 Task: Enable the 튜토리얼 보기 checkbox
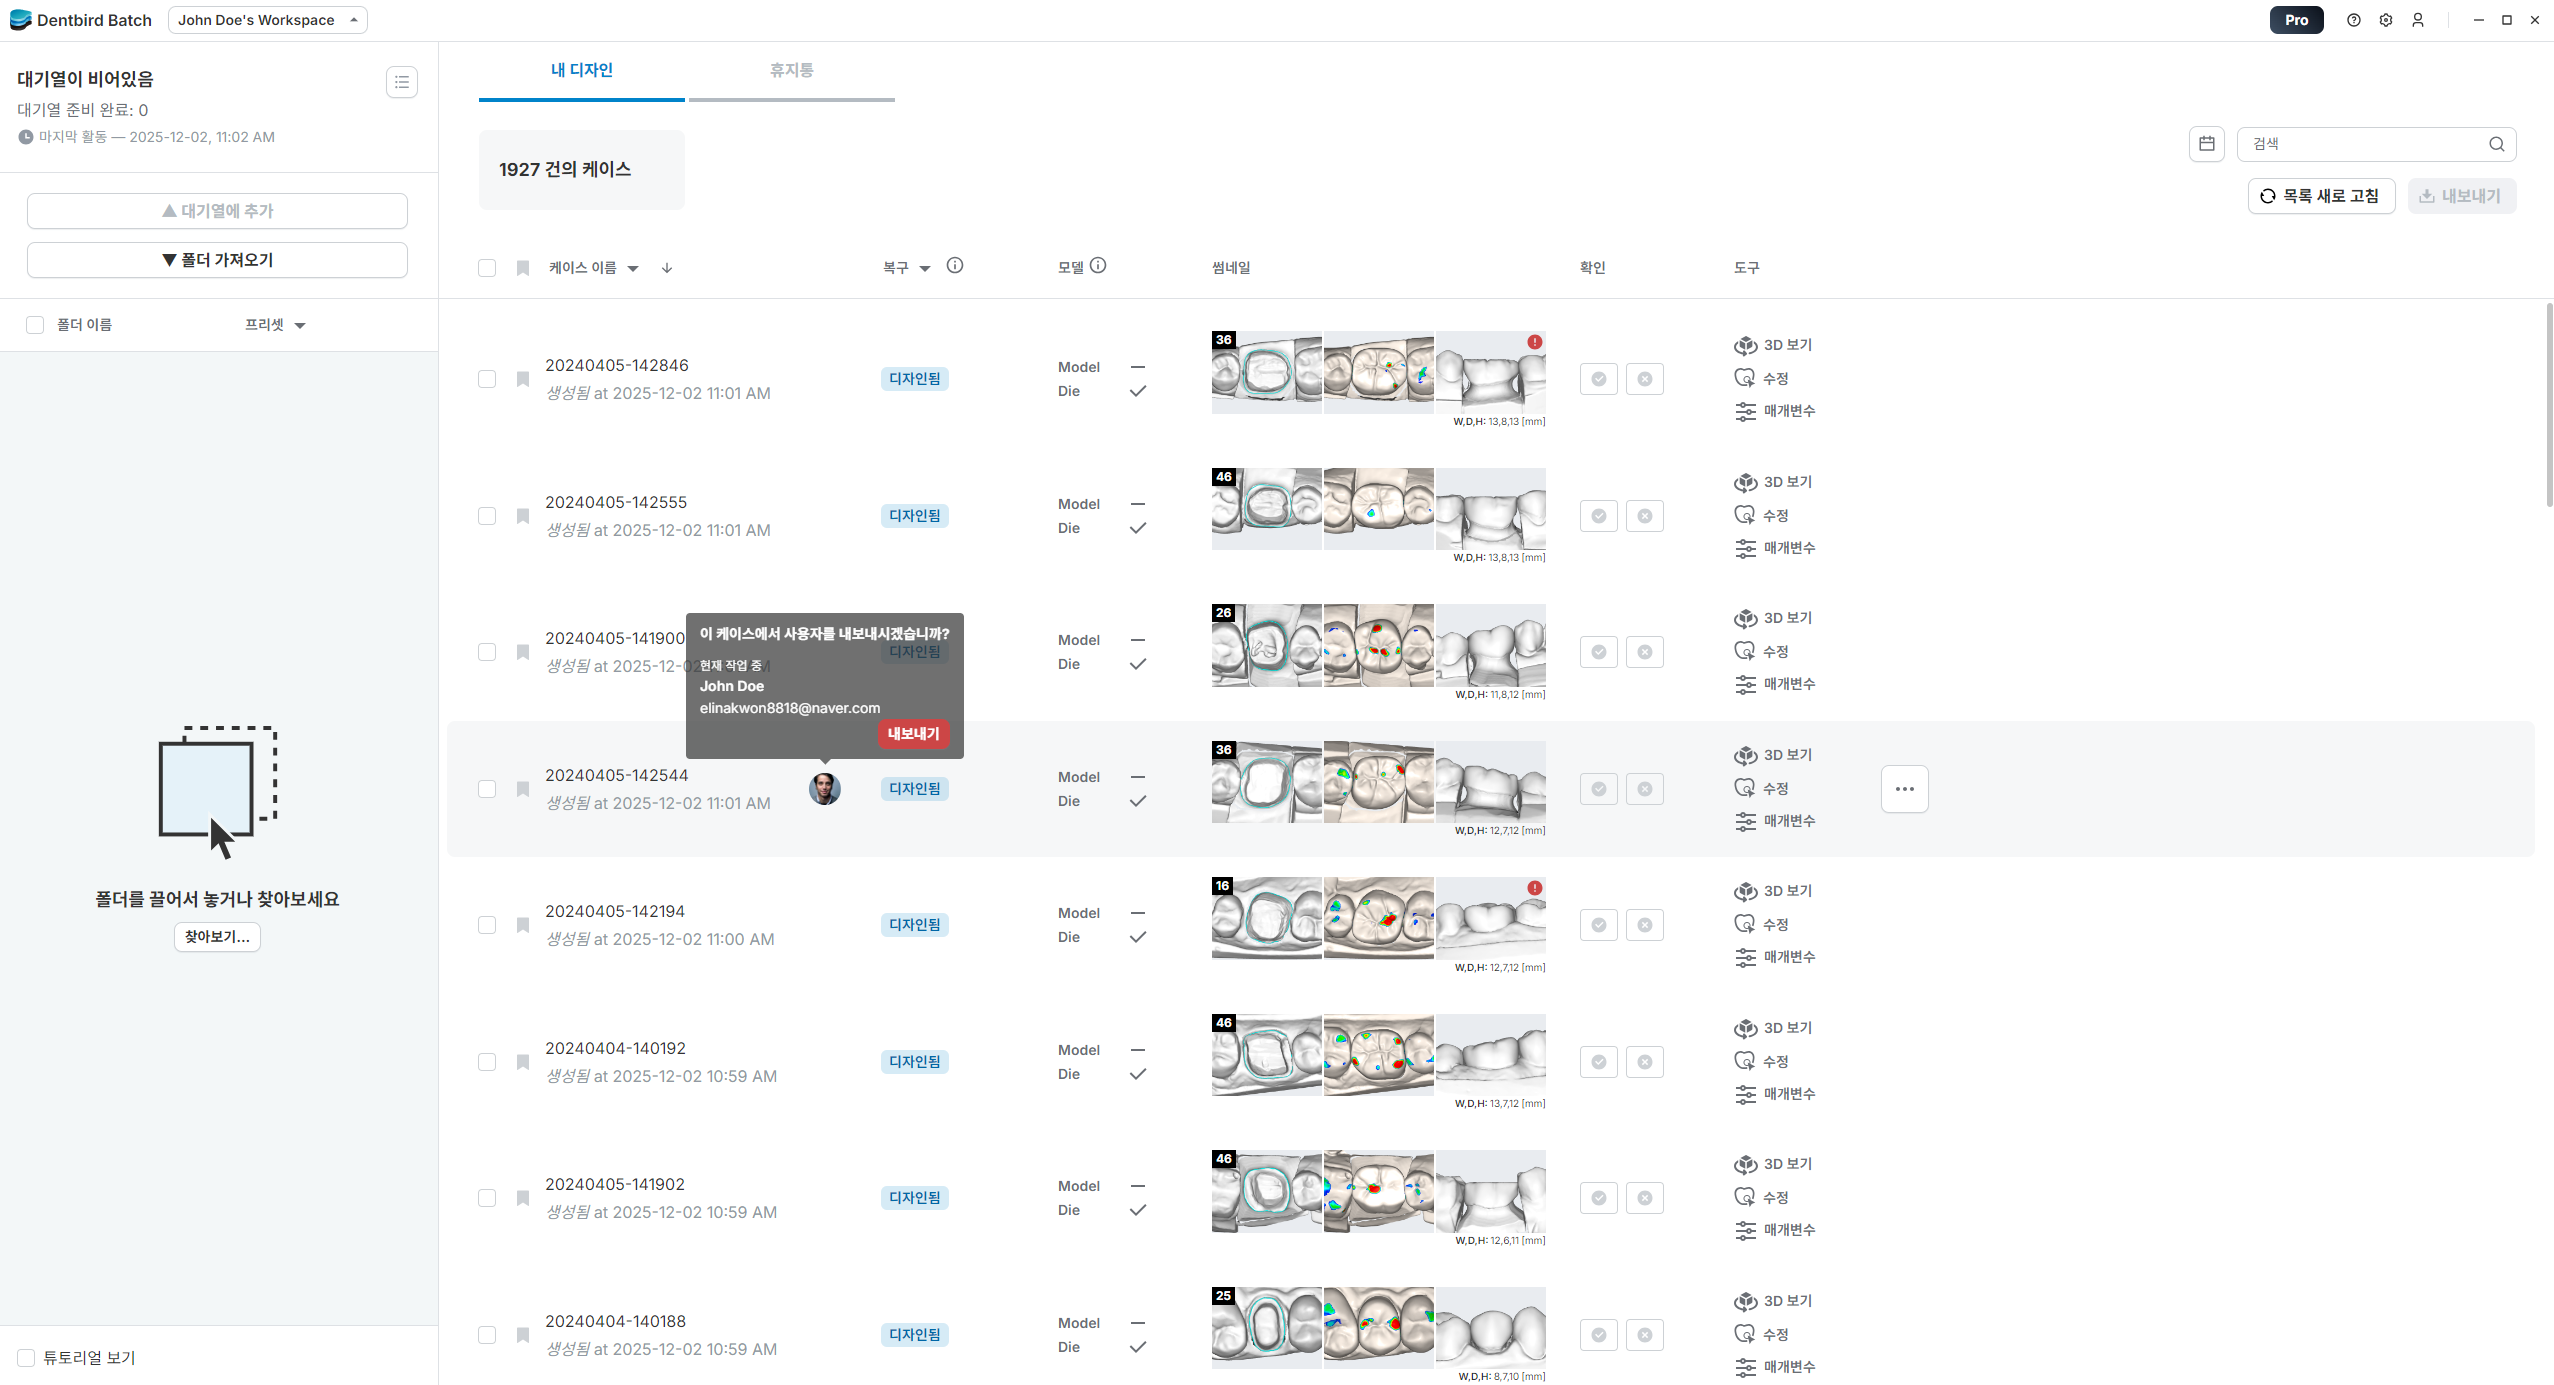tap(27, 1357)
